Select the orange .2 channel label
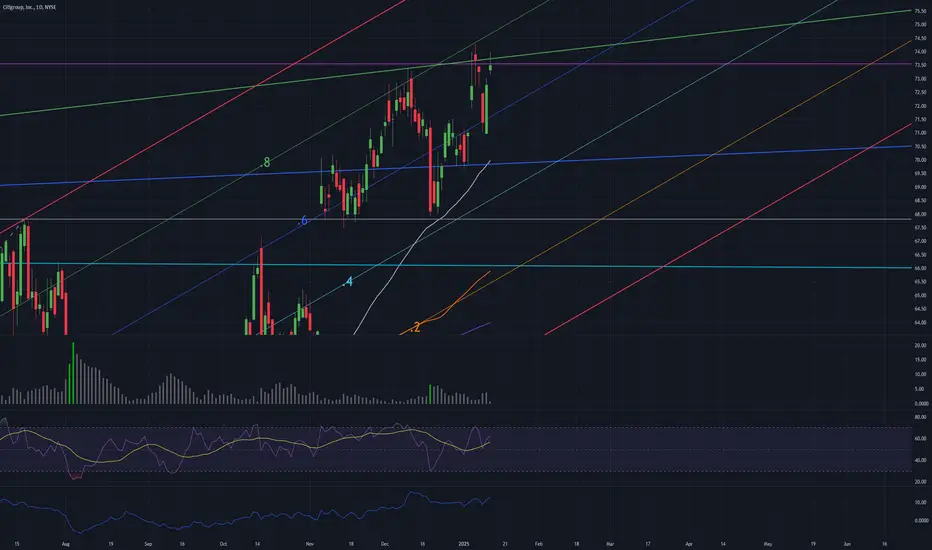 [415, 327]
